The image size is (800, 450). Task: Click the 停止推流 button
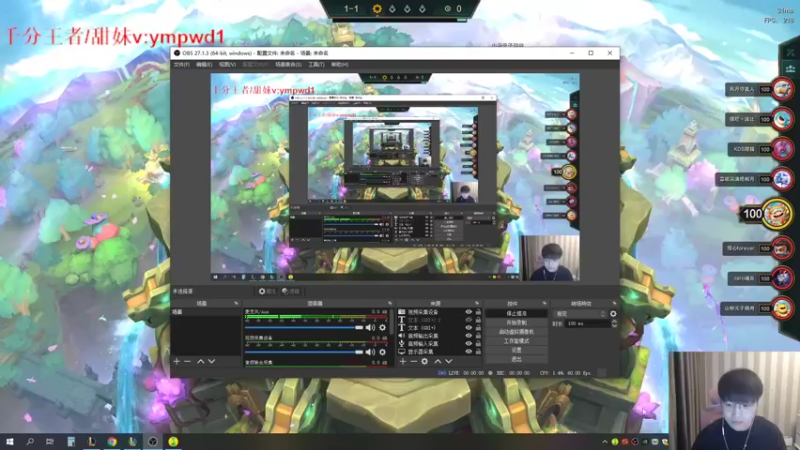pyautogui.click(x=516, y=313)
